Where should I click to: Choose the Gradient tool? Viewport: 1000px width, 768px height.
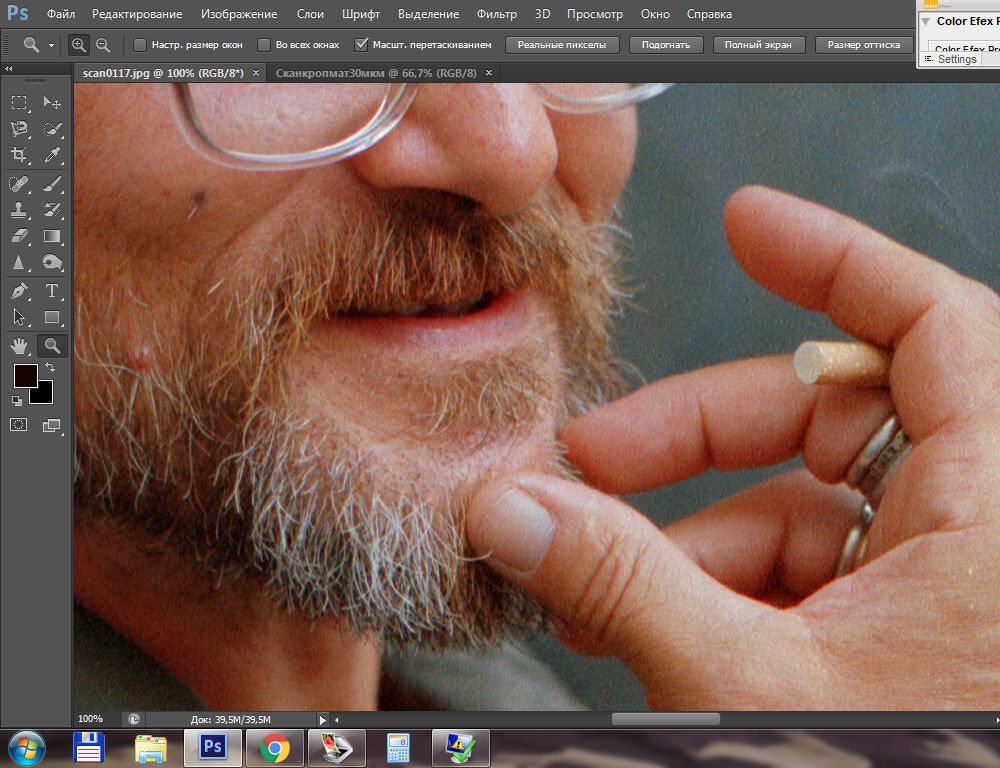53,237
